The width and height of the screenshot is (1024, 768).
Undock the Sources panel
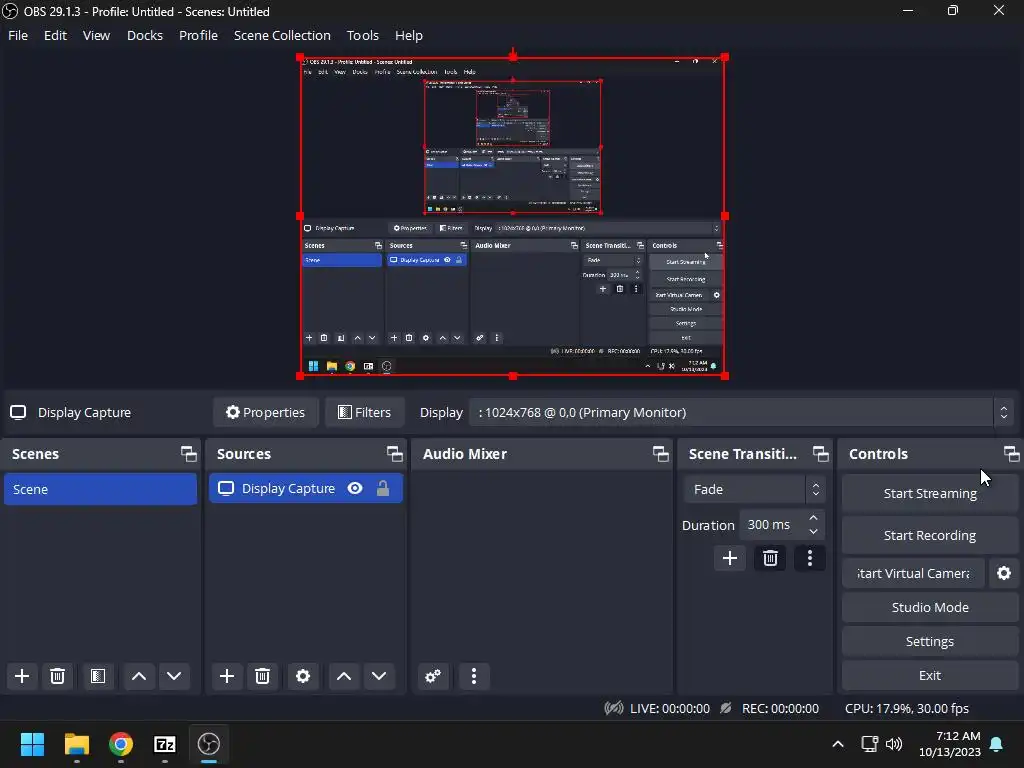[394, 454]
